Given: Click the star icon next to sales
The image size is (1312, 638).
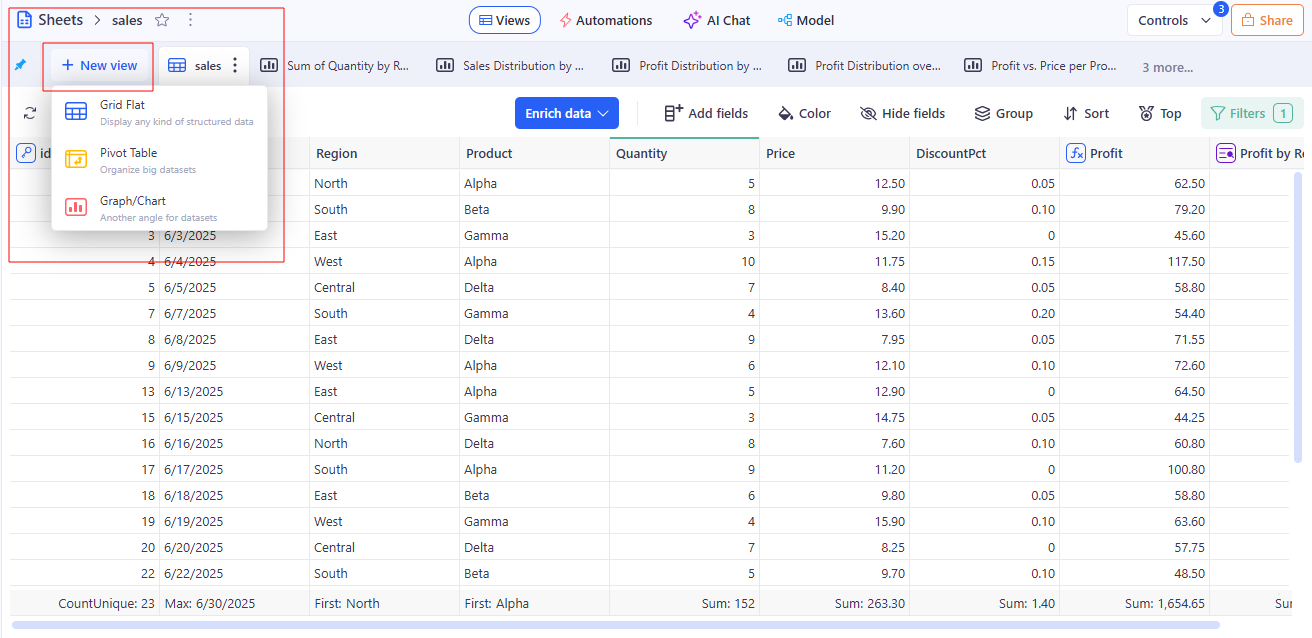Looking at the screenshot, I should pos(162,20).
